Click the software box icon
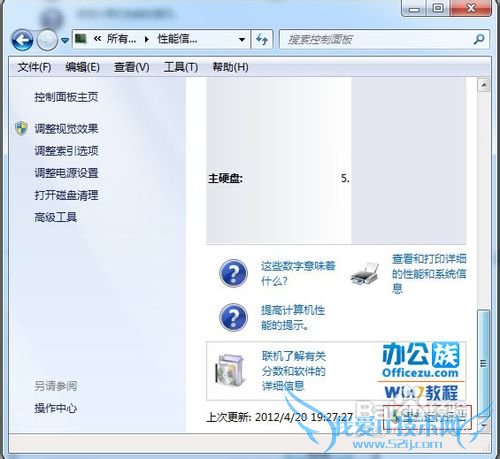 pyautogui.click(x=230, y=370)
